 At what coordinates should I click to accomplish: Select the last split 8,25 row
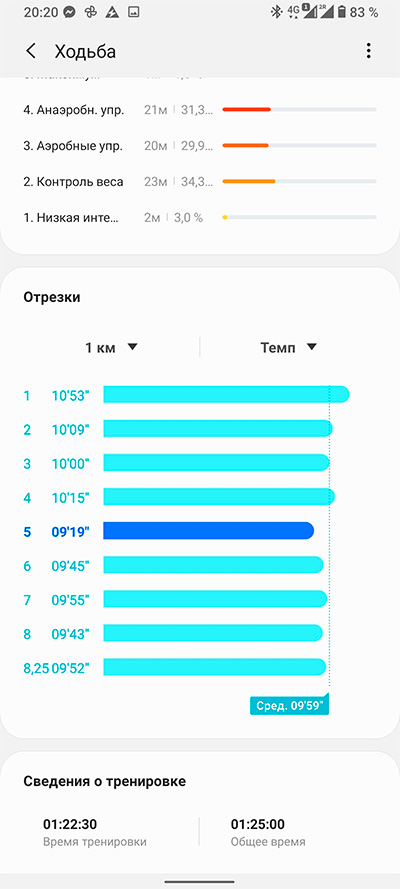click(x=175, y=667)
